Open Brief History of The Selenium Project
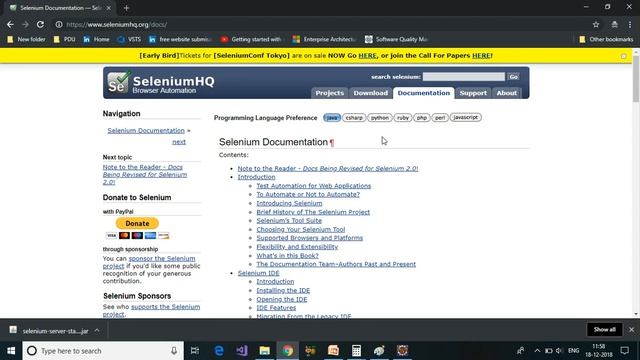The height and width of the screenshot is (360, 640). tap(313, 212)
